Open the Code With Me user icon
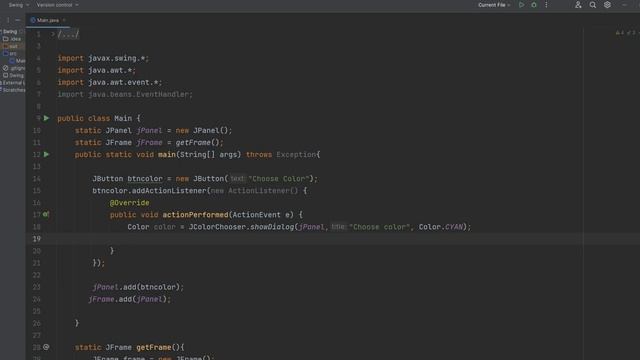Image resolution: width=640 pixels, height=360 pixels. click(578, 5)
